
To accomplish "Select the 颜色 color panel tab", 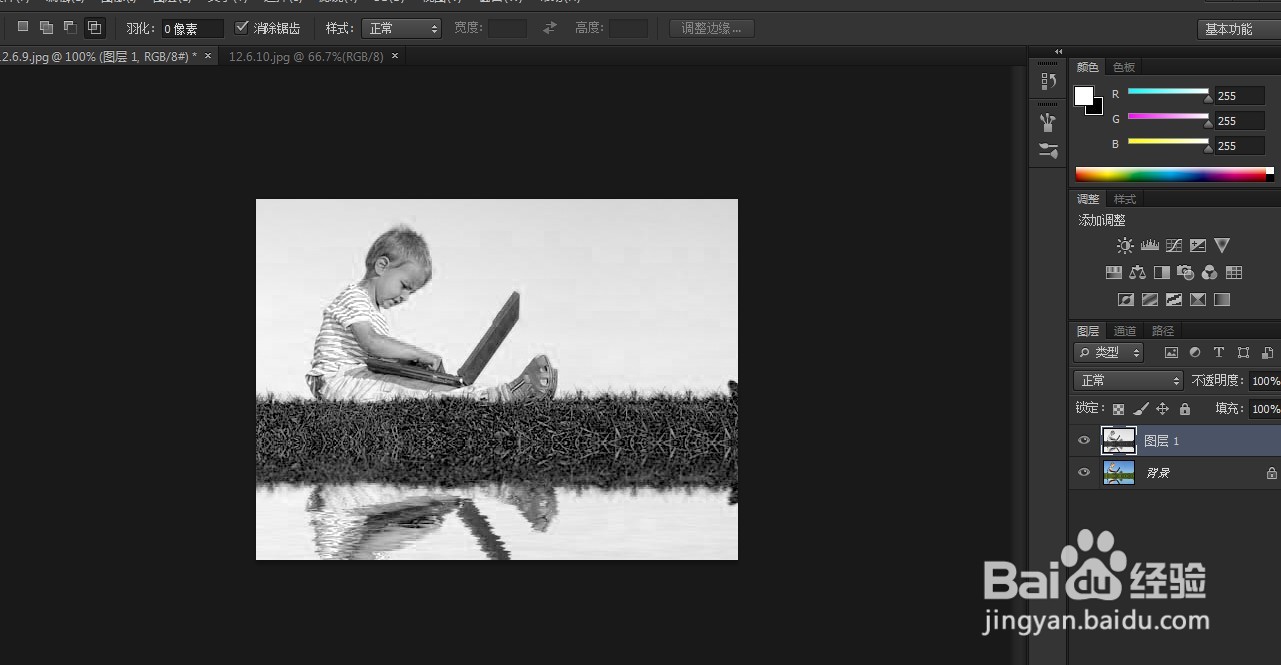I will tap(1087, 67).
